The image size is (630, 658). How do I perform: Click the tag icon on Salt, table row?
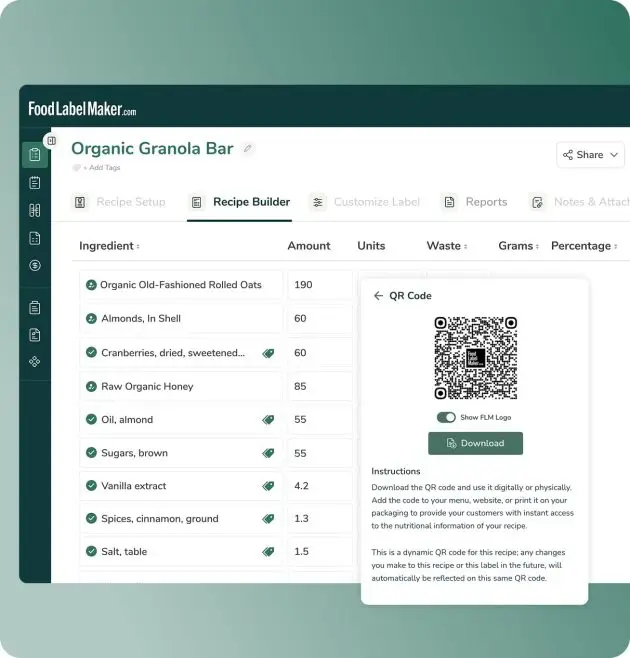point(268,551)
